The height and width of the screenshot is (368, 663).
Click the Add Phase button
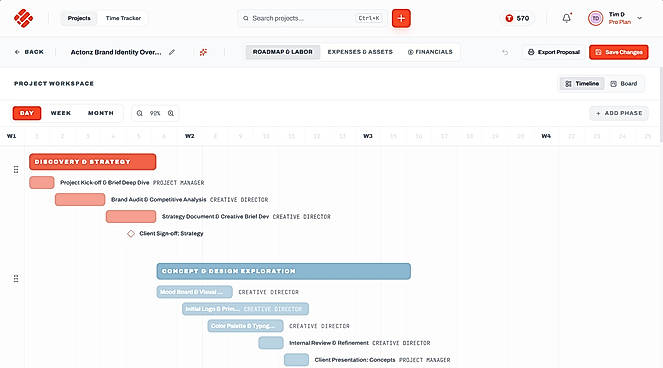click(619, 113)
